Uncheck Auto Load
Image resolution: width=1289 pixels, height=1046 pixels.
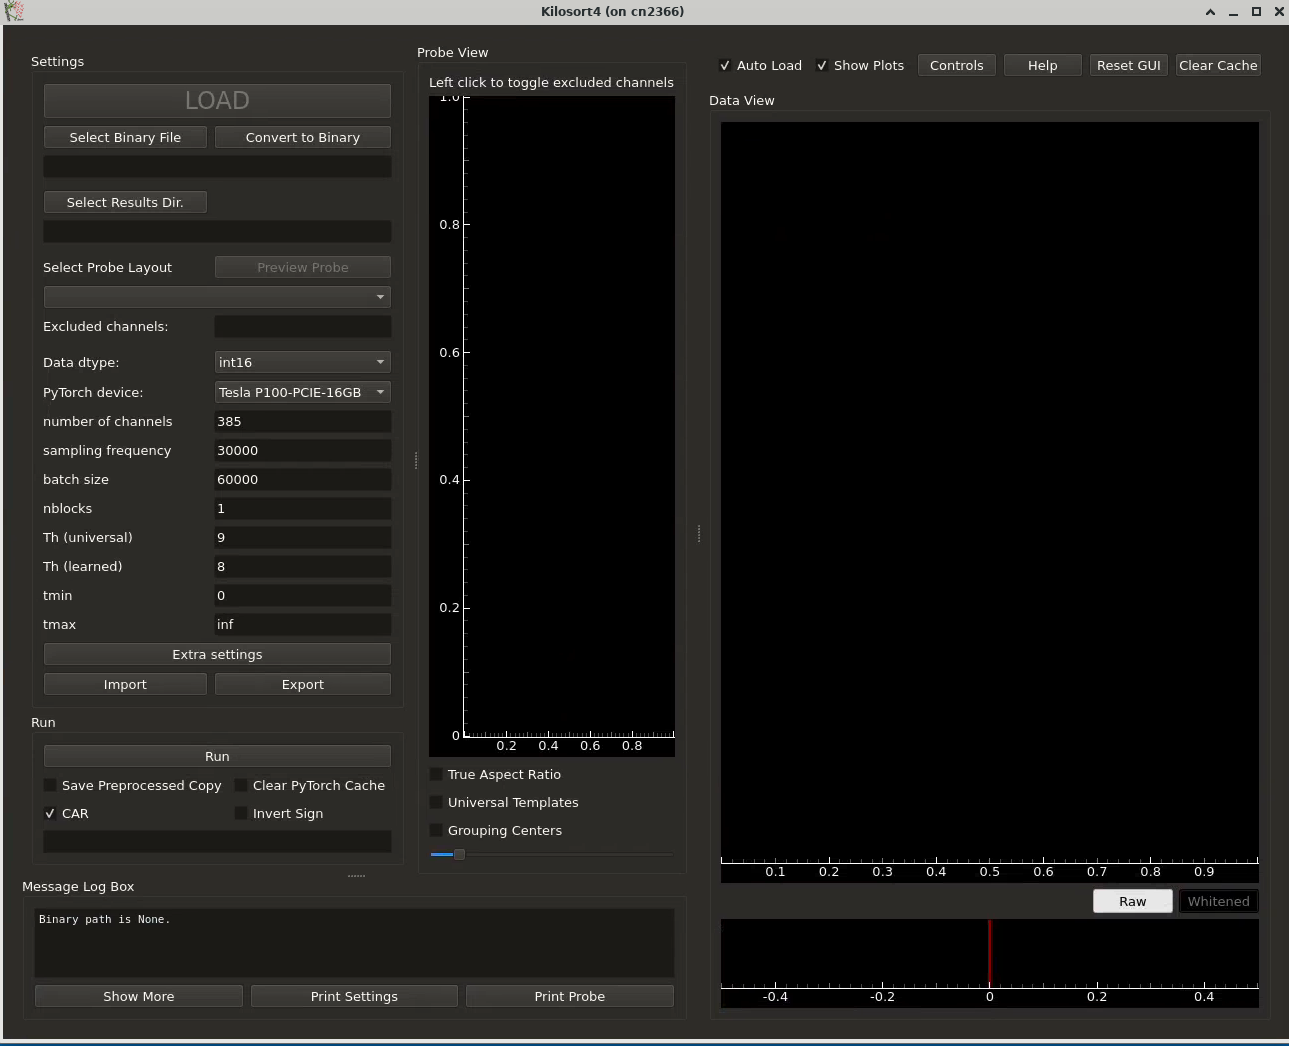724,64
